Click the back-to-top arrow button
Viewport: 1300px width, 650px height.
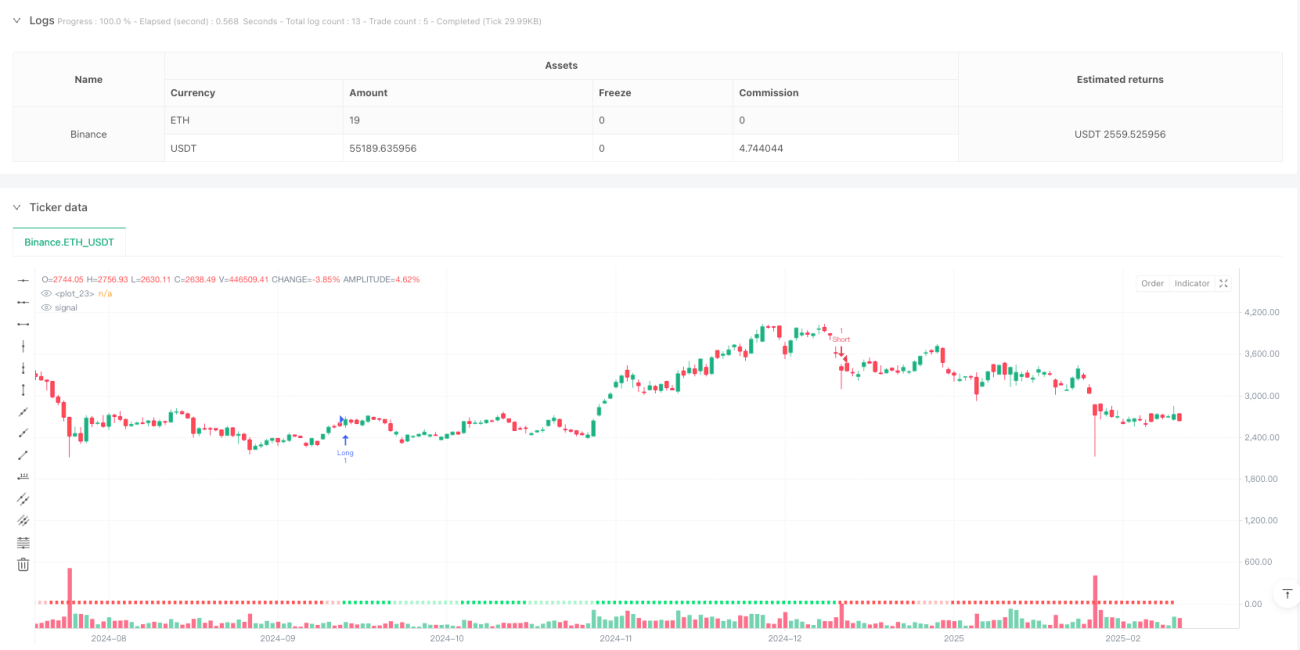coord(1284,595)
